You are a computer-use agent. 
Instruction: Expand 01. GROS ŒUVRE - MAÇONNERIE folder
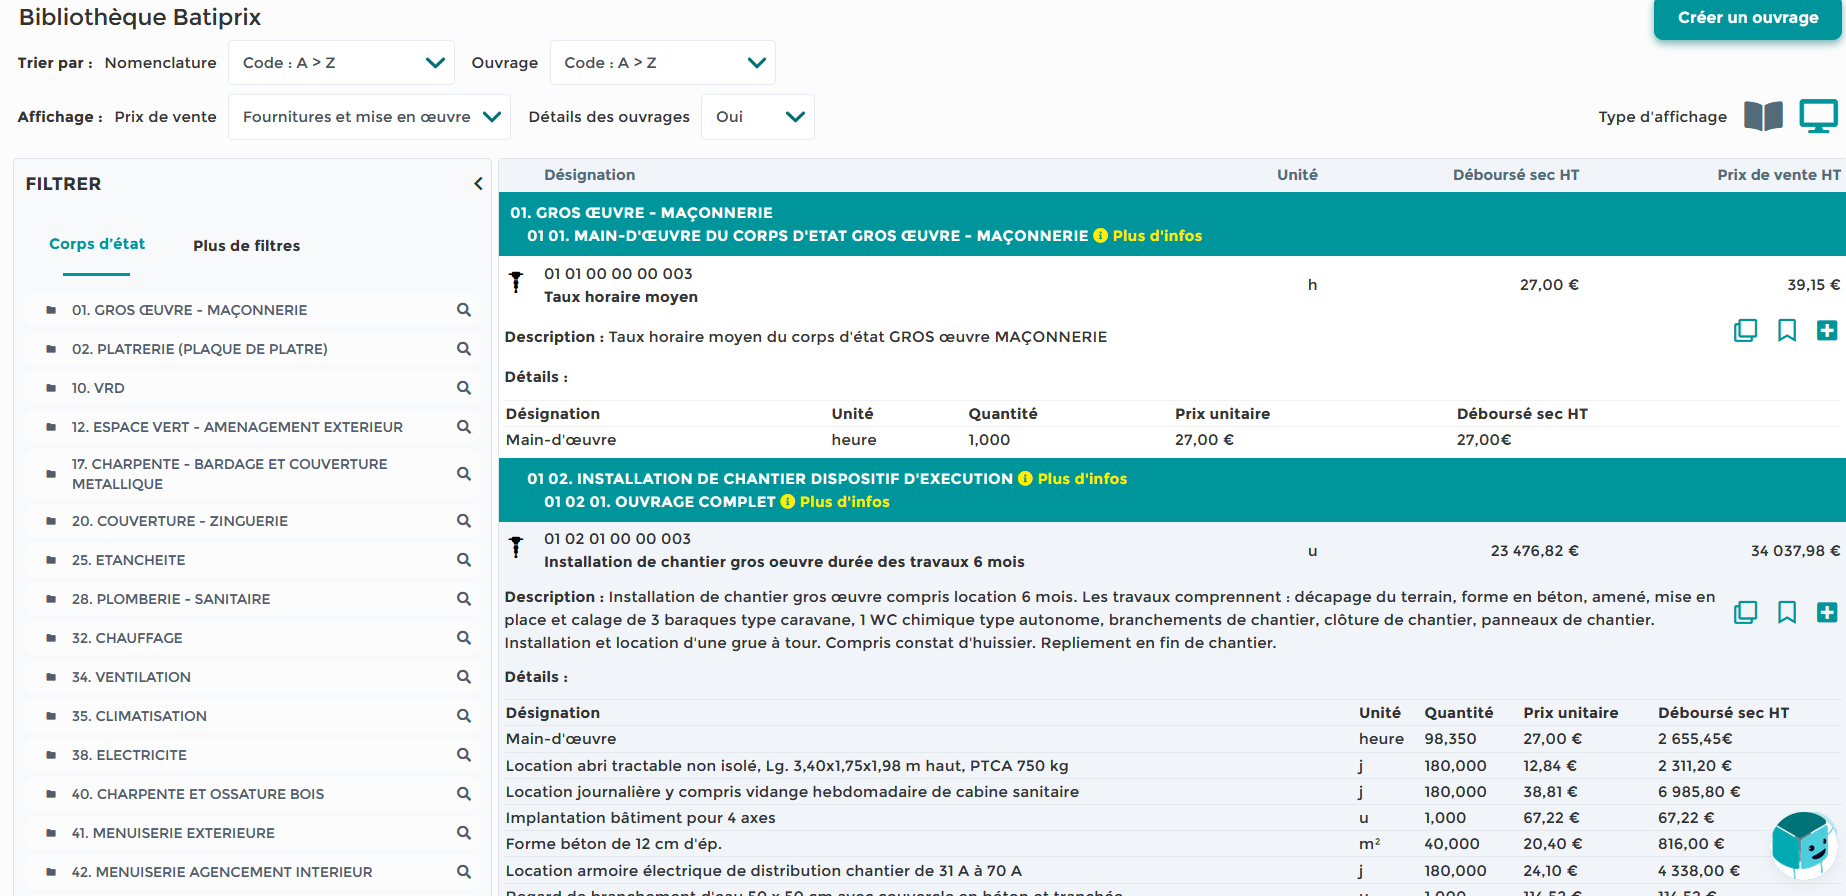(51, 310)
